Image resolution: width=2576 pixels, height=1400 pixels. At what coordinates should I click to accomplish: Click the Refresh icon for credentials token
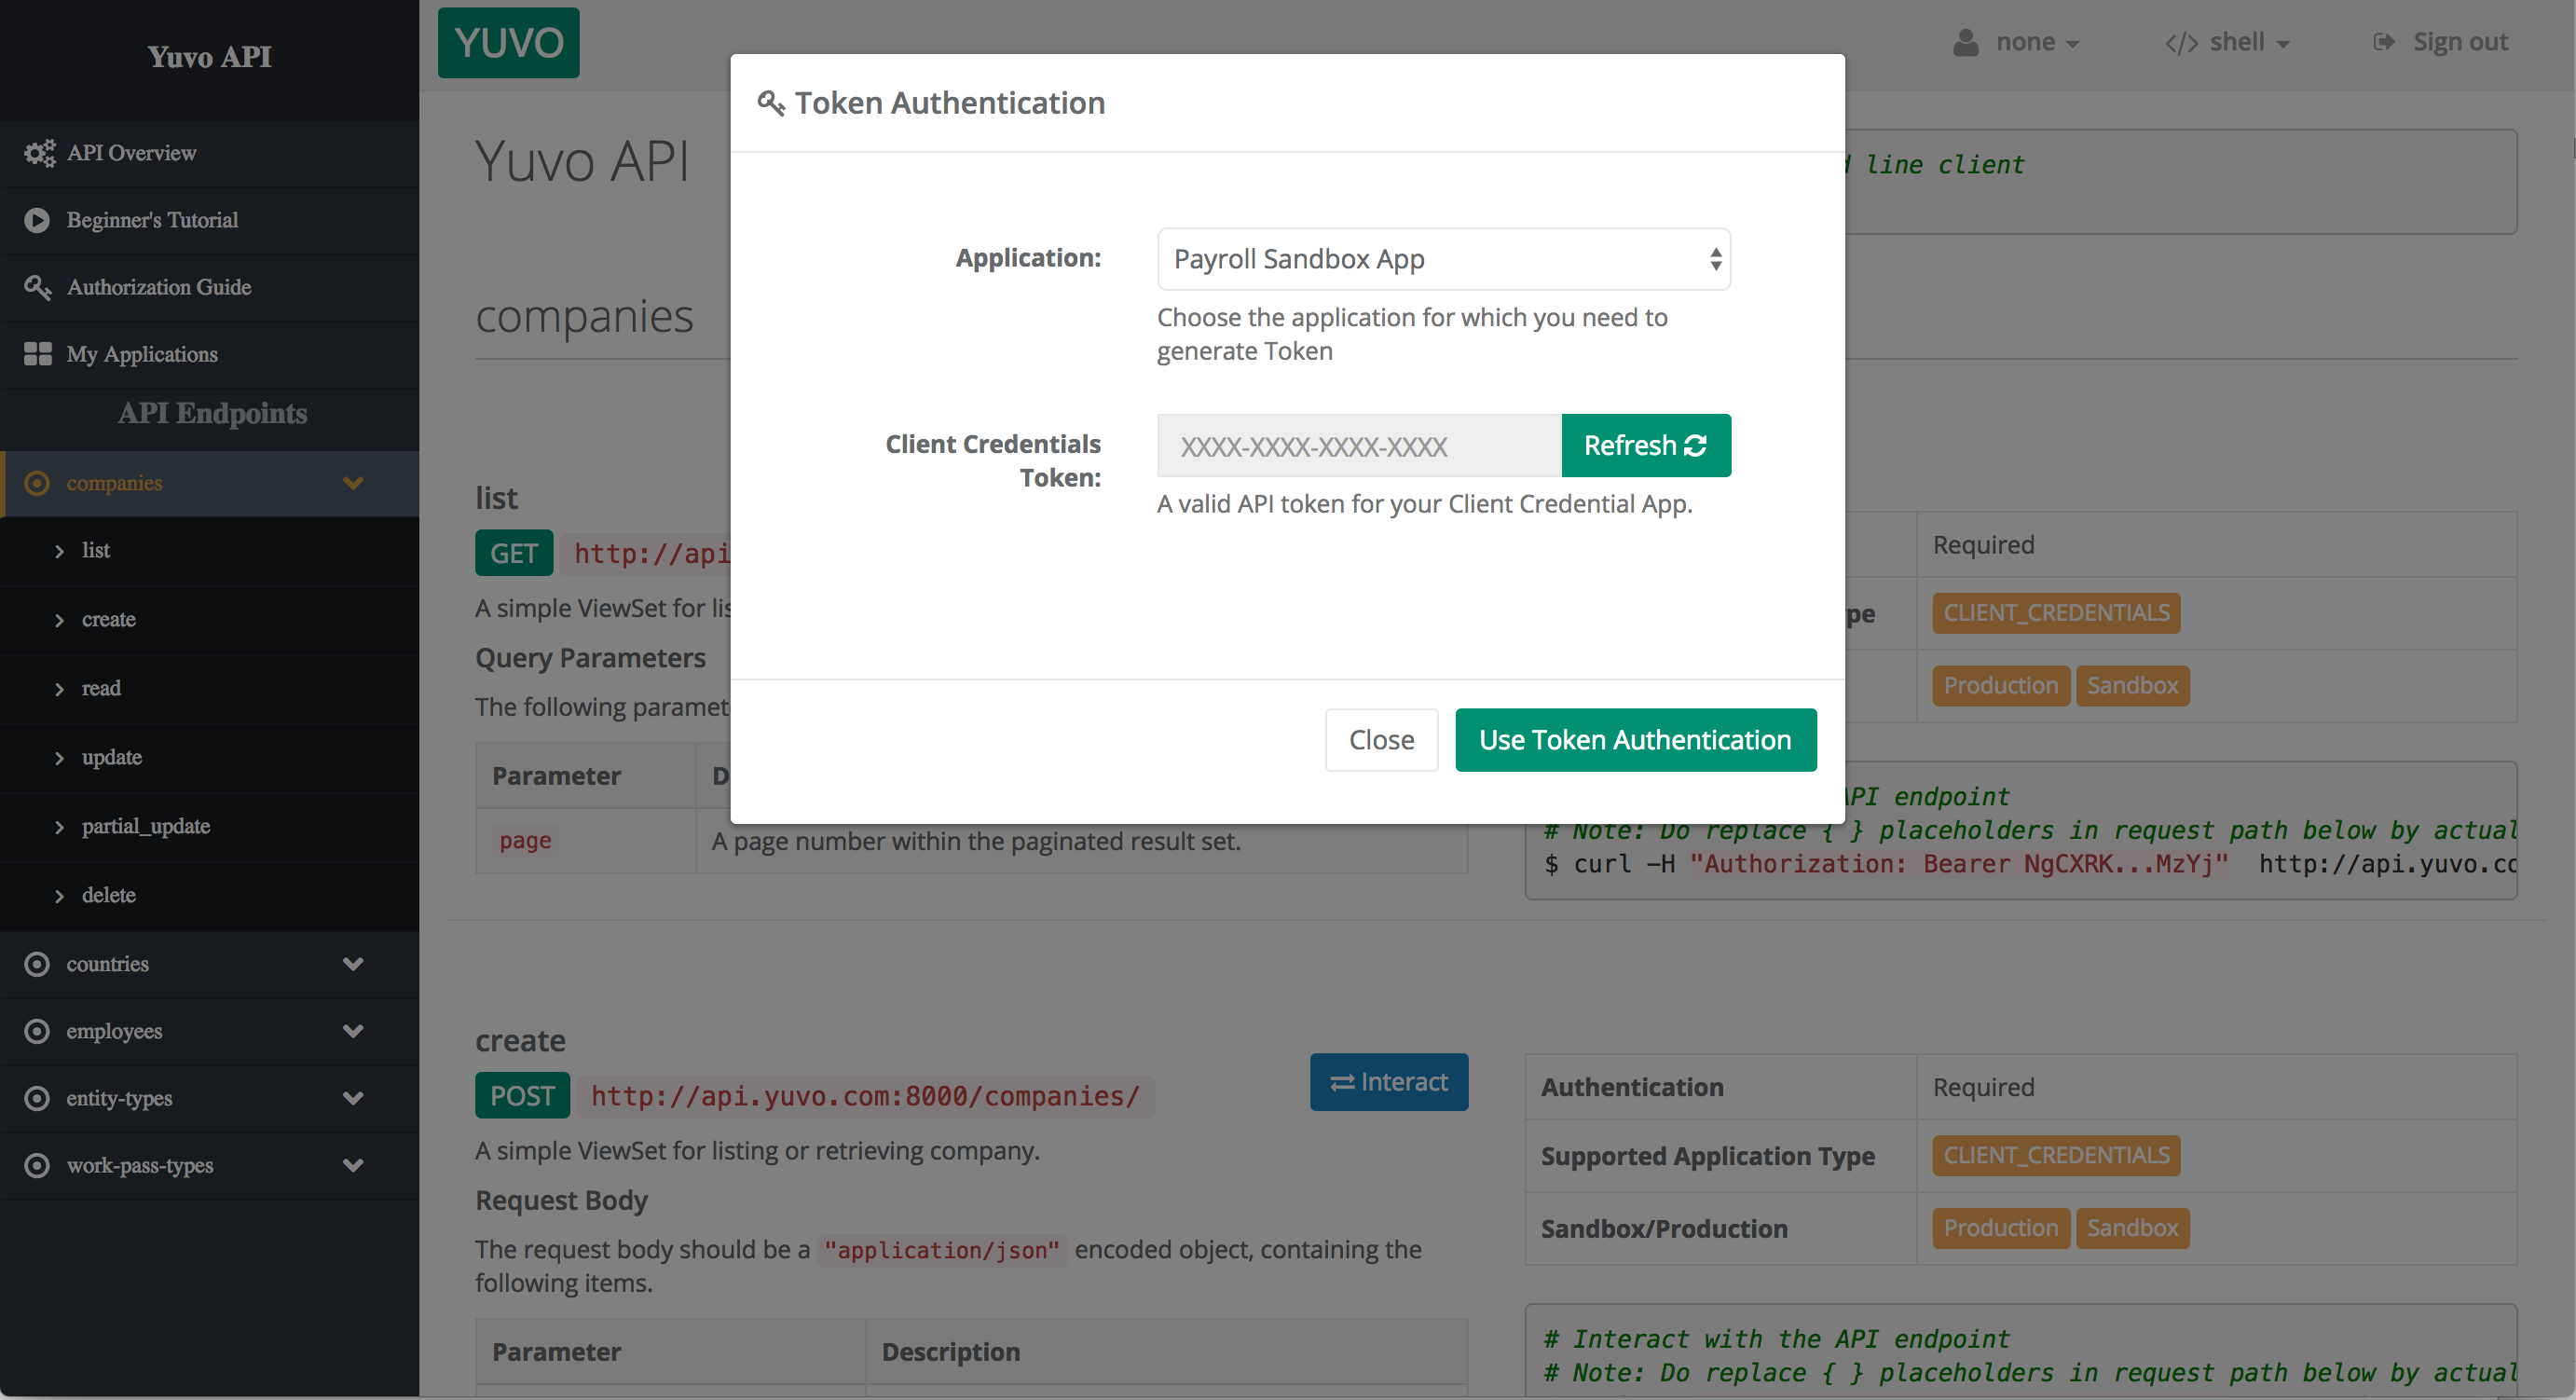(x=1695, y=445)
